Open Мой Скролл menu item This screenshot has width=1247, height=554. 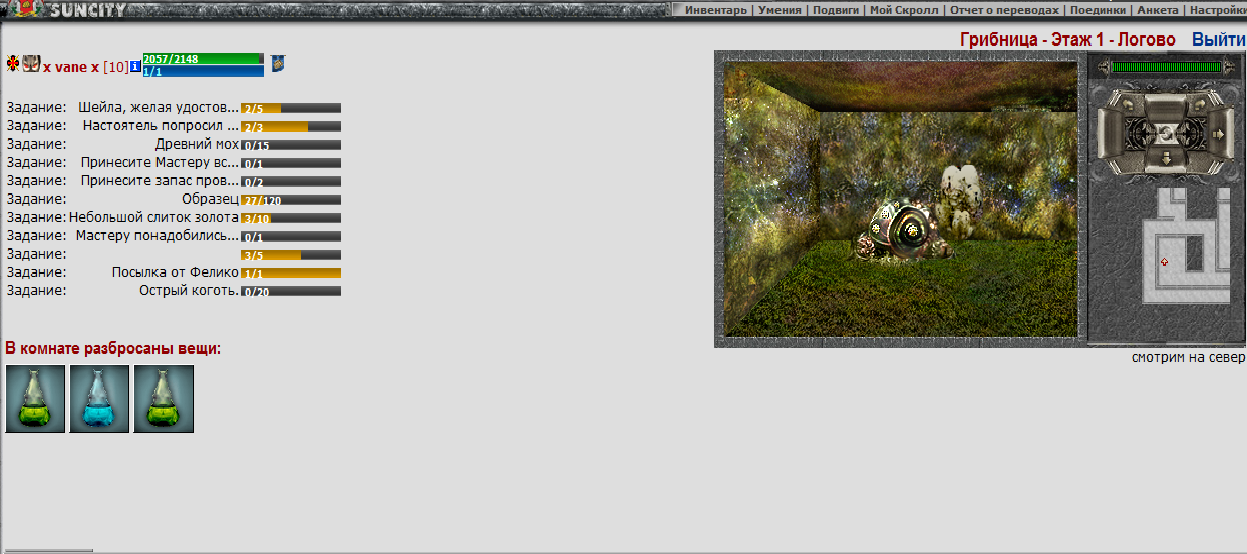tap(904, 10)
